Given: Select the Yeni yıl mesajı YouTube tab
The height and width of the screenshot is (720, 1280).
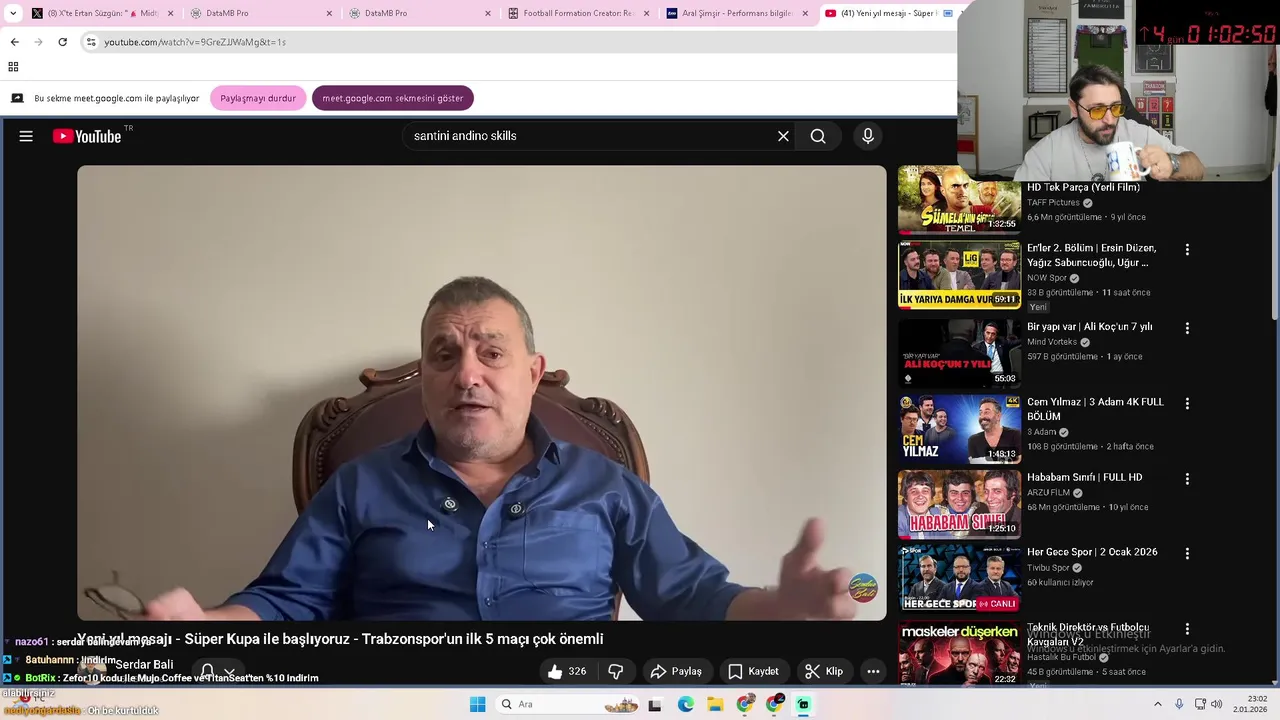Looking at the screenshot, I should tap(888, 13).
